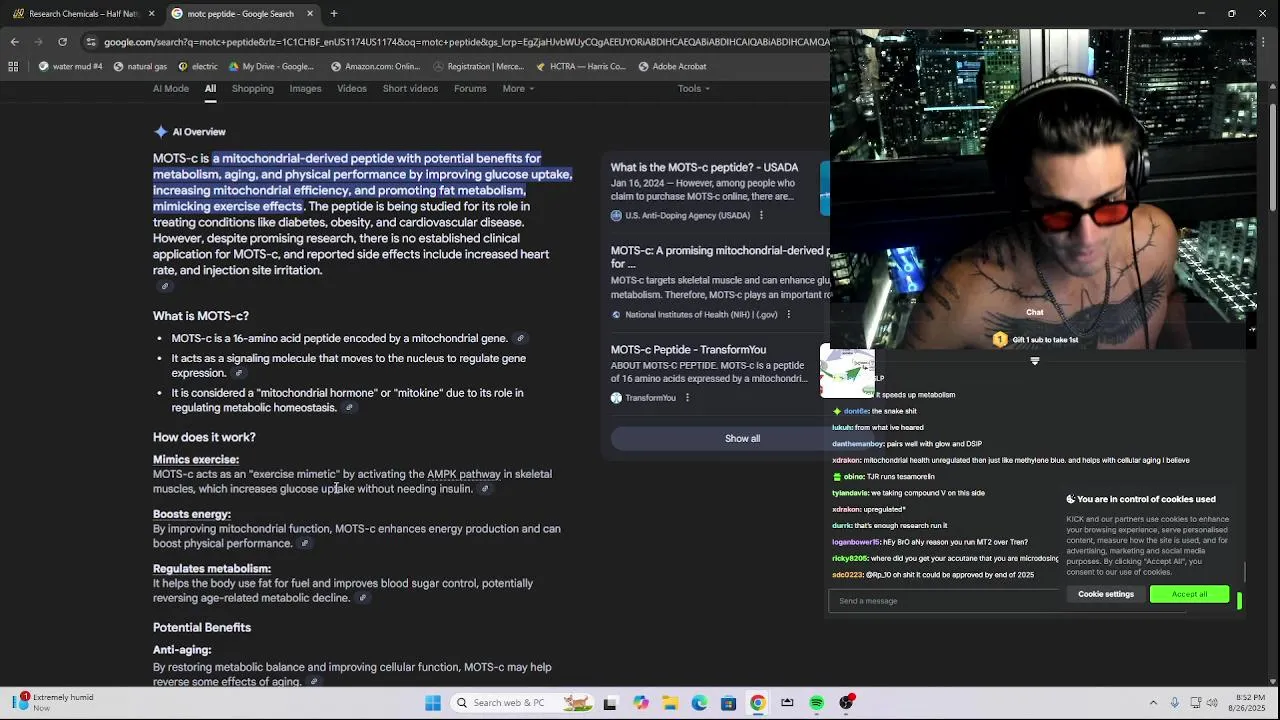Viewport: 1280px width, 720px height.
Task: Open 'What is the MOTS-c peptide? - USADA' result
Action: [705, 168]
